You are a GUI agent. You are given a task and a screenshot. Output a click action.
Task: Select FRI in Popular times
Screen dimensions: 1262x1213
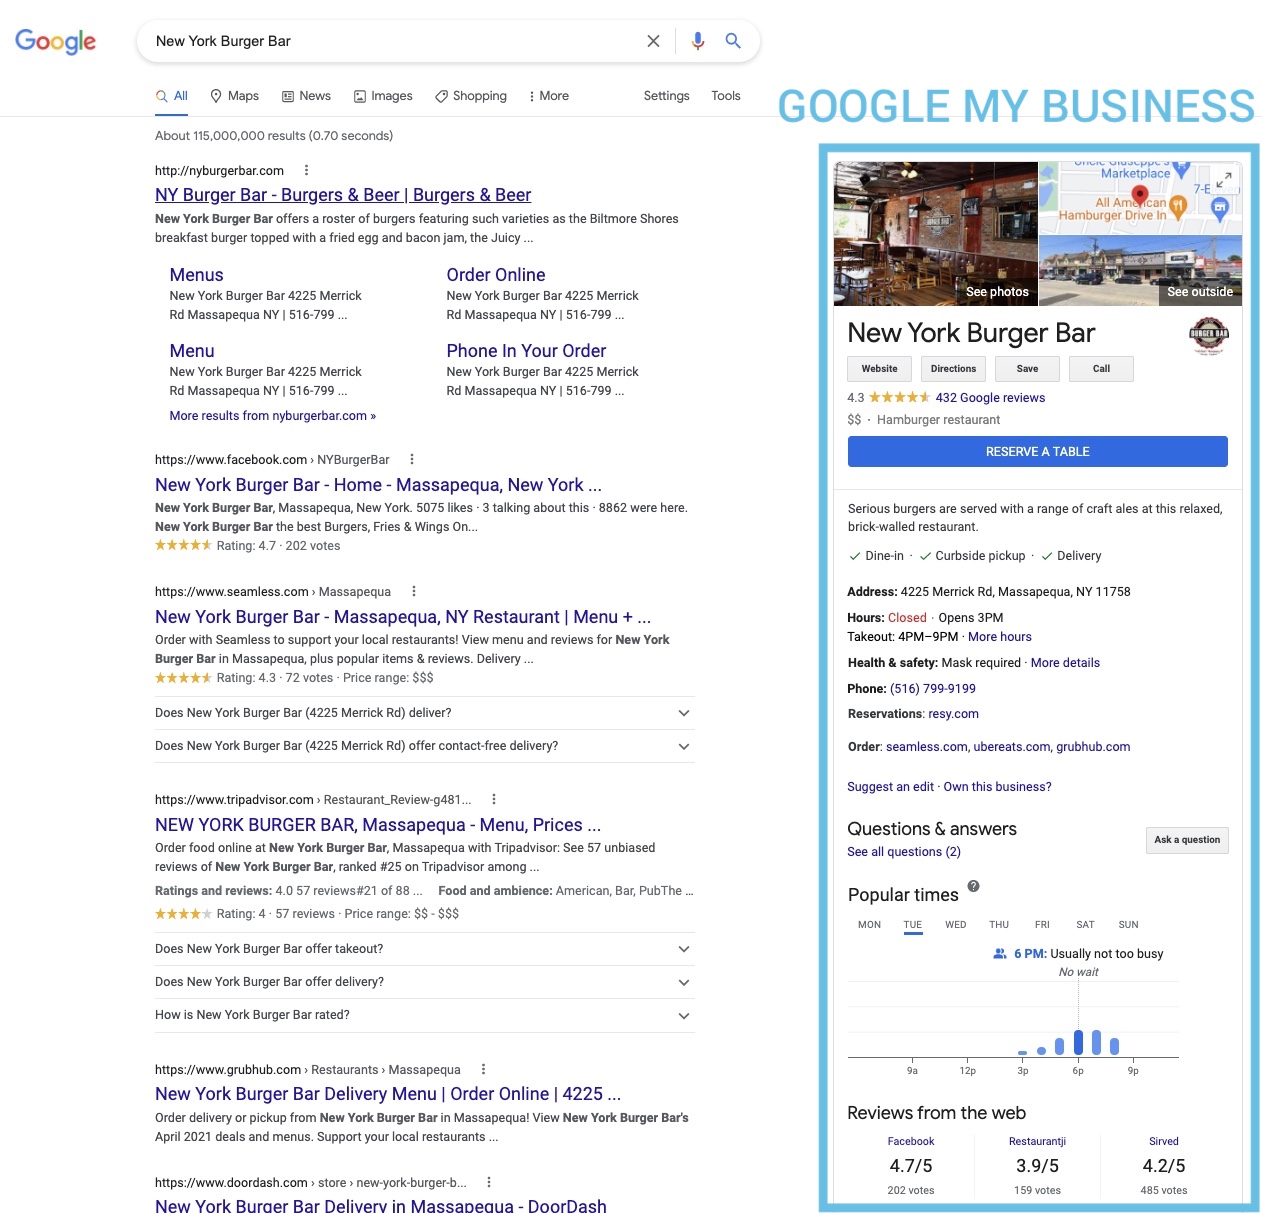(1042, 925)
